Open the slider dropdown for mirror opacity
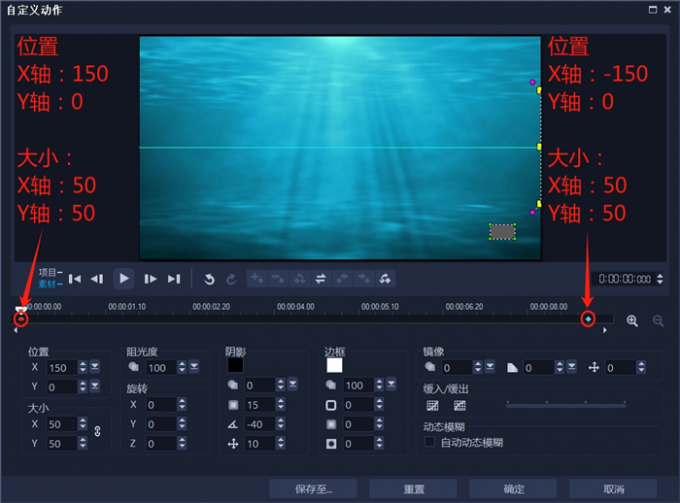Viewport: 680px width, 503px height. [x=490, y=367]
